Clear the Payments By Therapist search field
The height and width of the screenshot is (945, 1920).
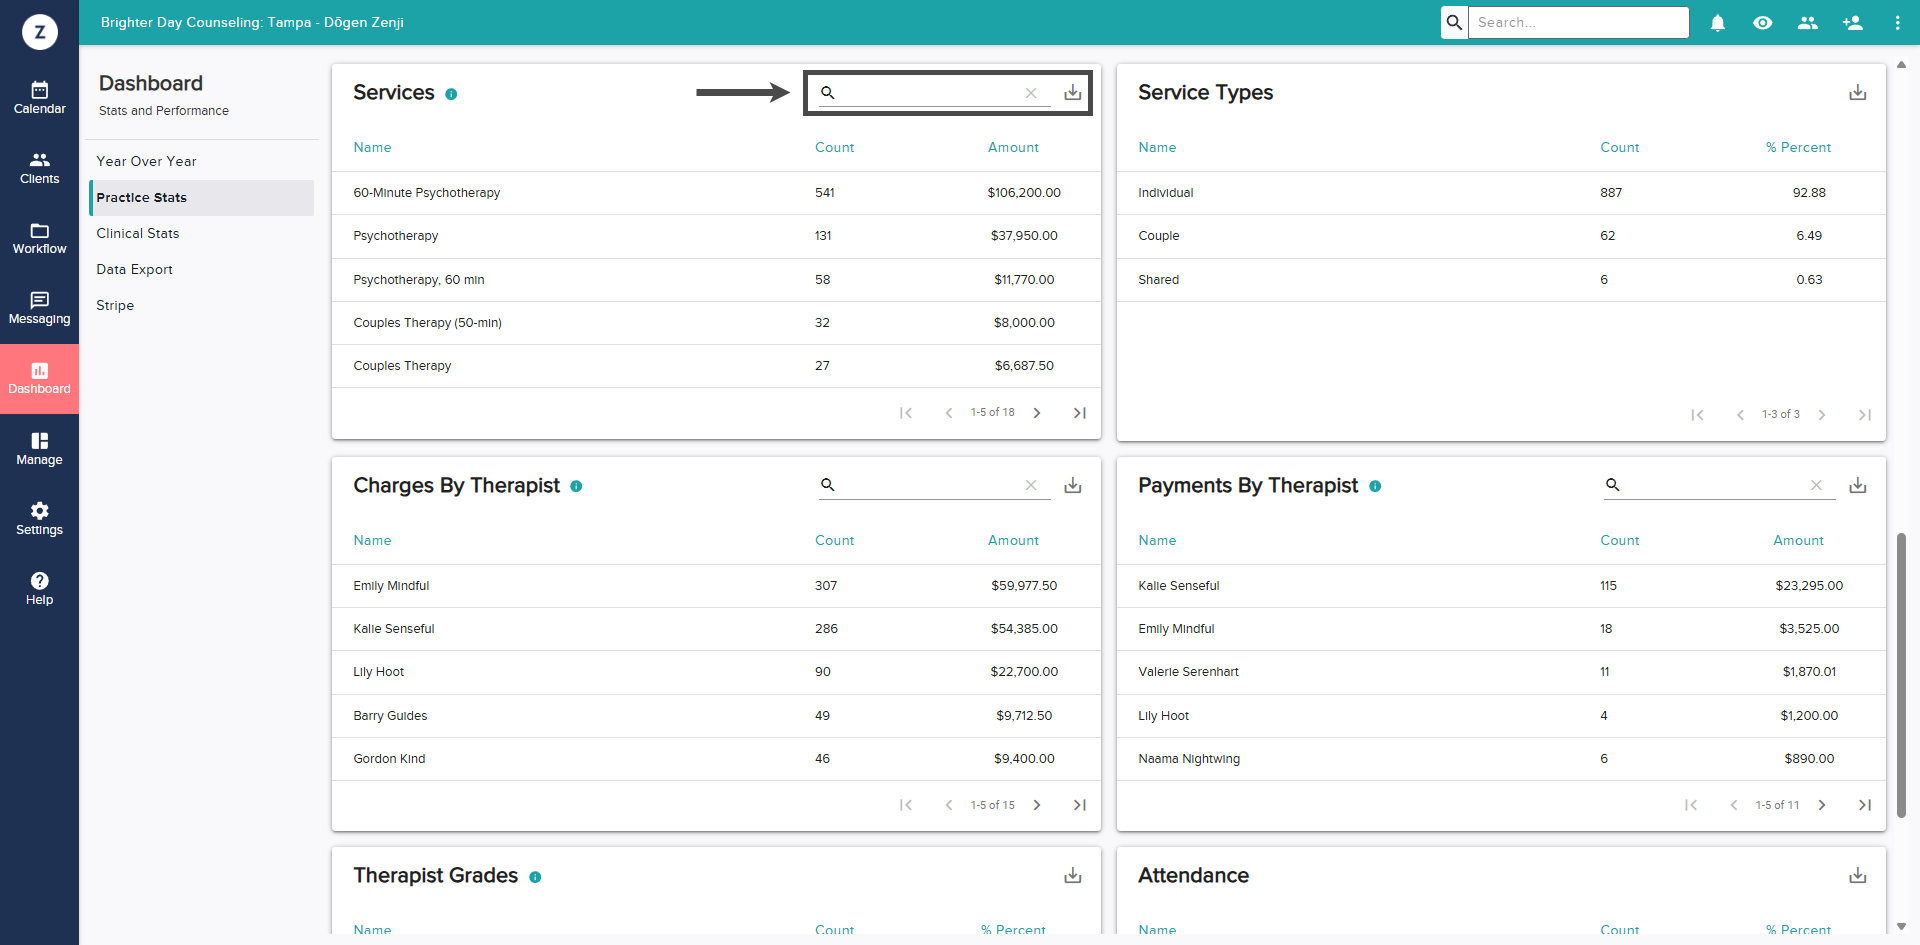pos(1815,485)
